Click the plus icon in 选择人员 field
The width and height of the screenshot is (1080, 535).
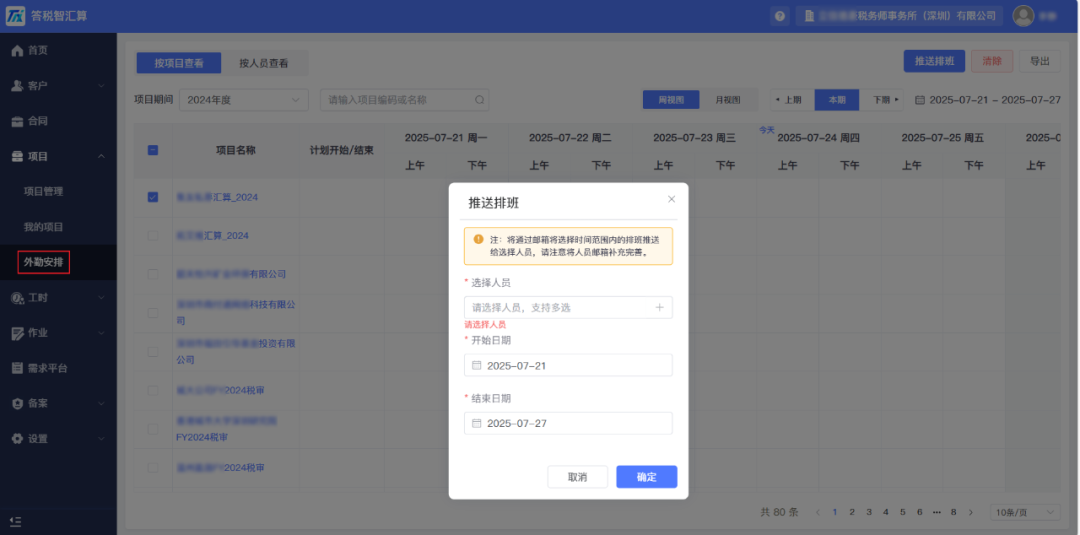(659, 308)
